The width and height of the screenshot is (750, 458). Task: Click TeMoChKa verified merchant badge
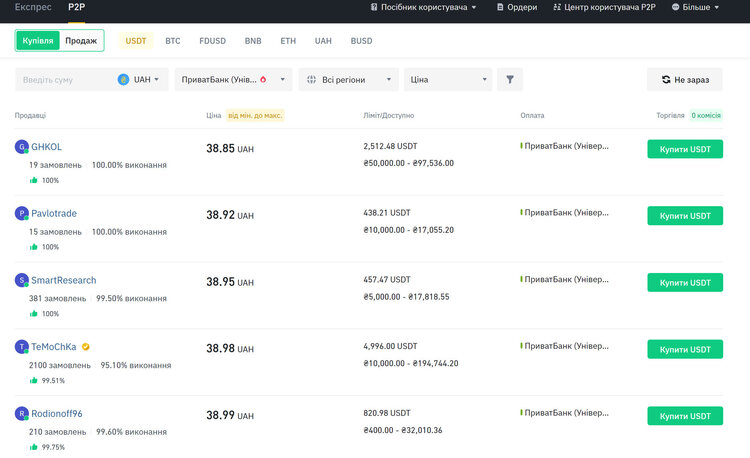pyautogui.click(x=86, y=347)
